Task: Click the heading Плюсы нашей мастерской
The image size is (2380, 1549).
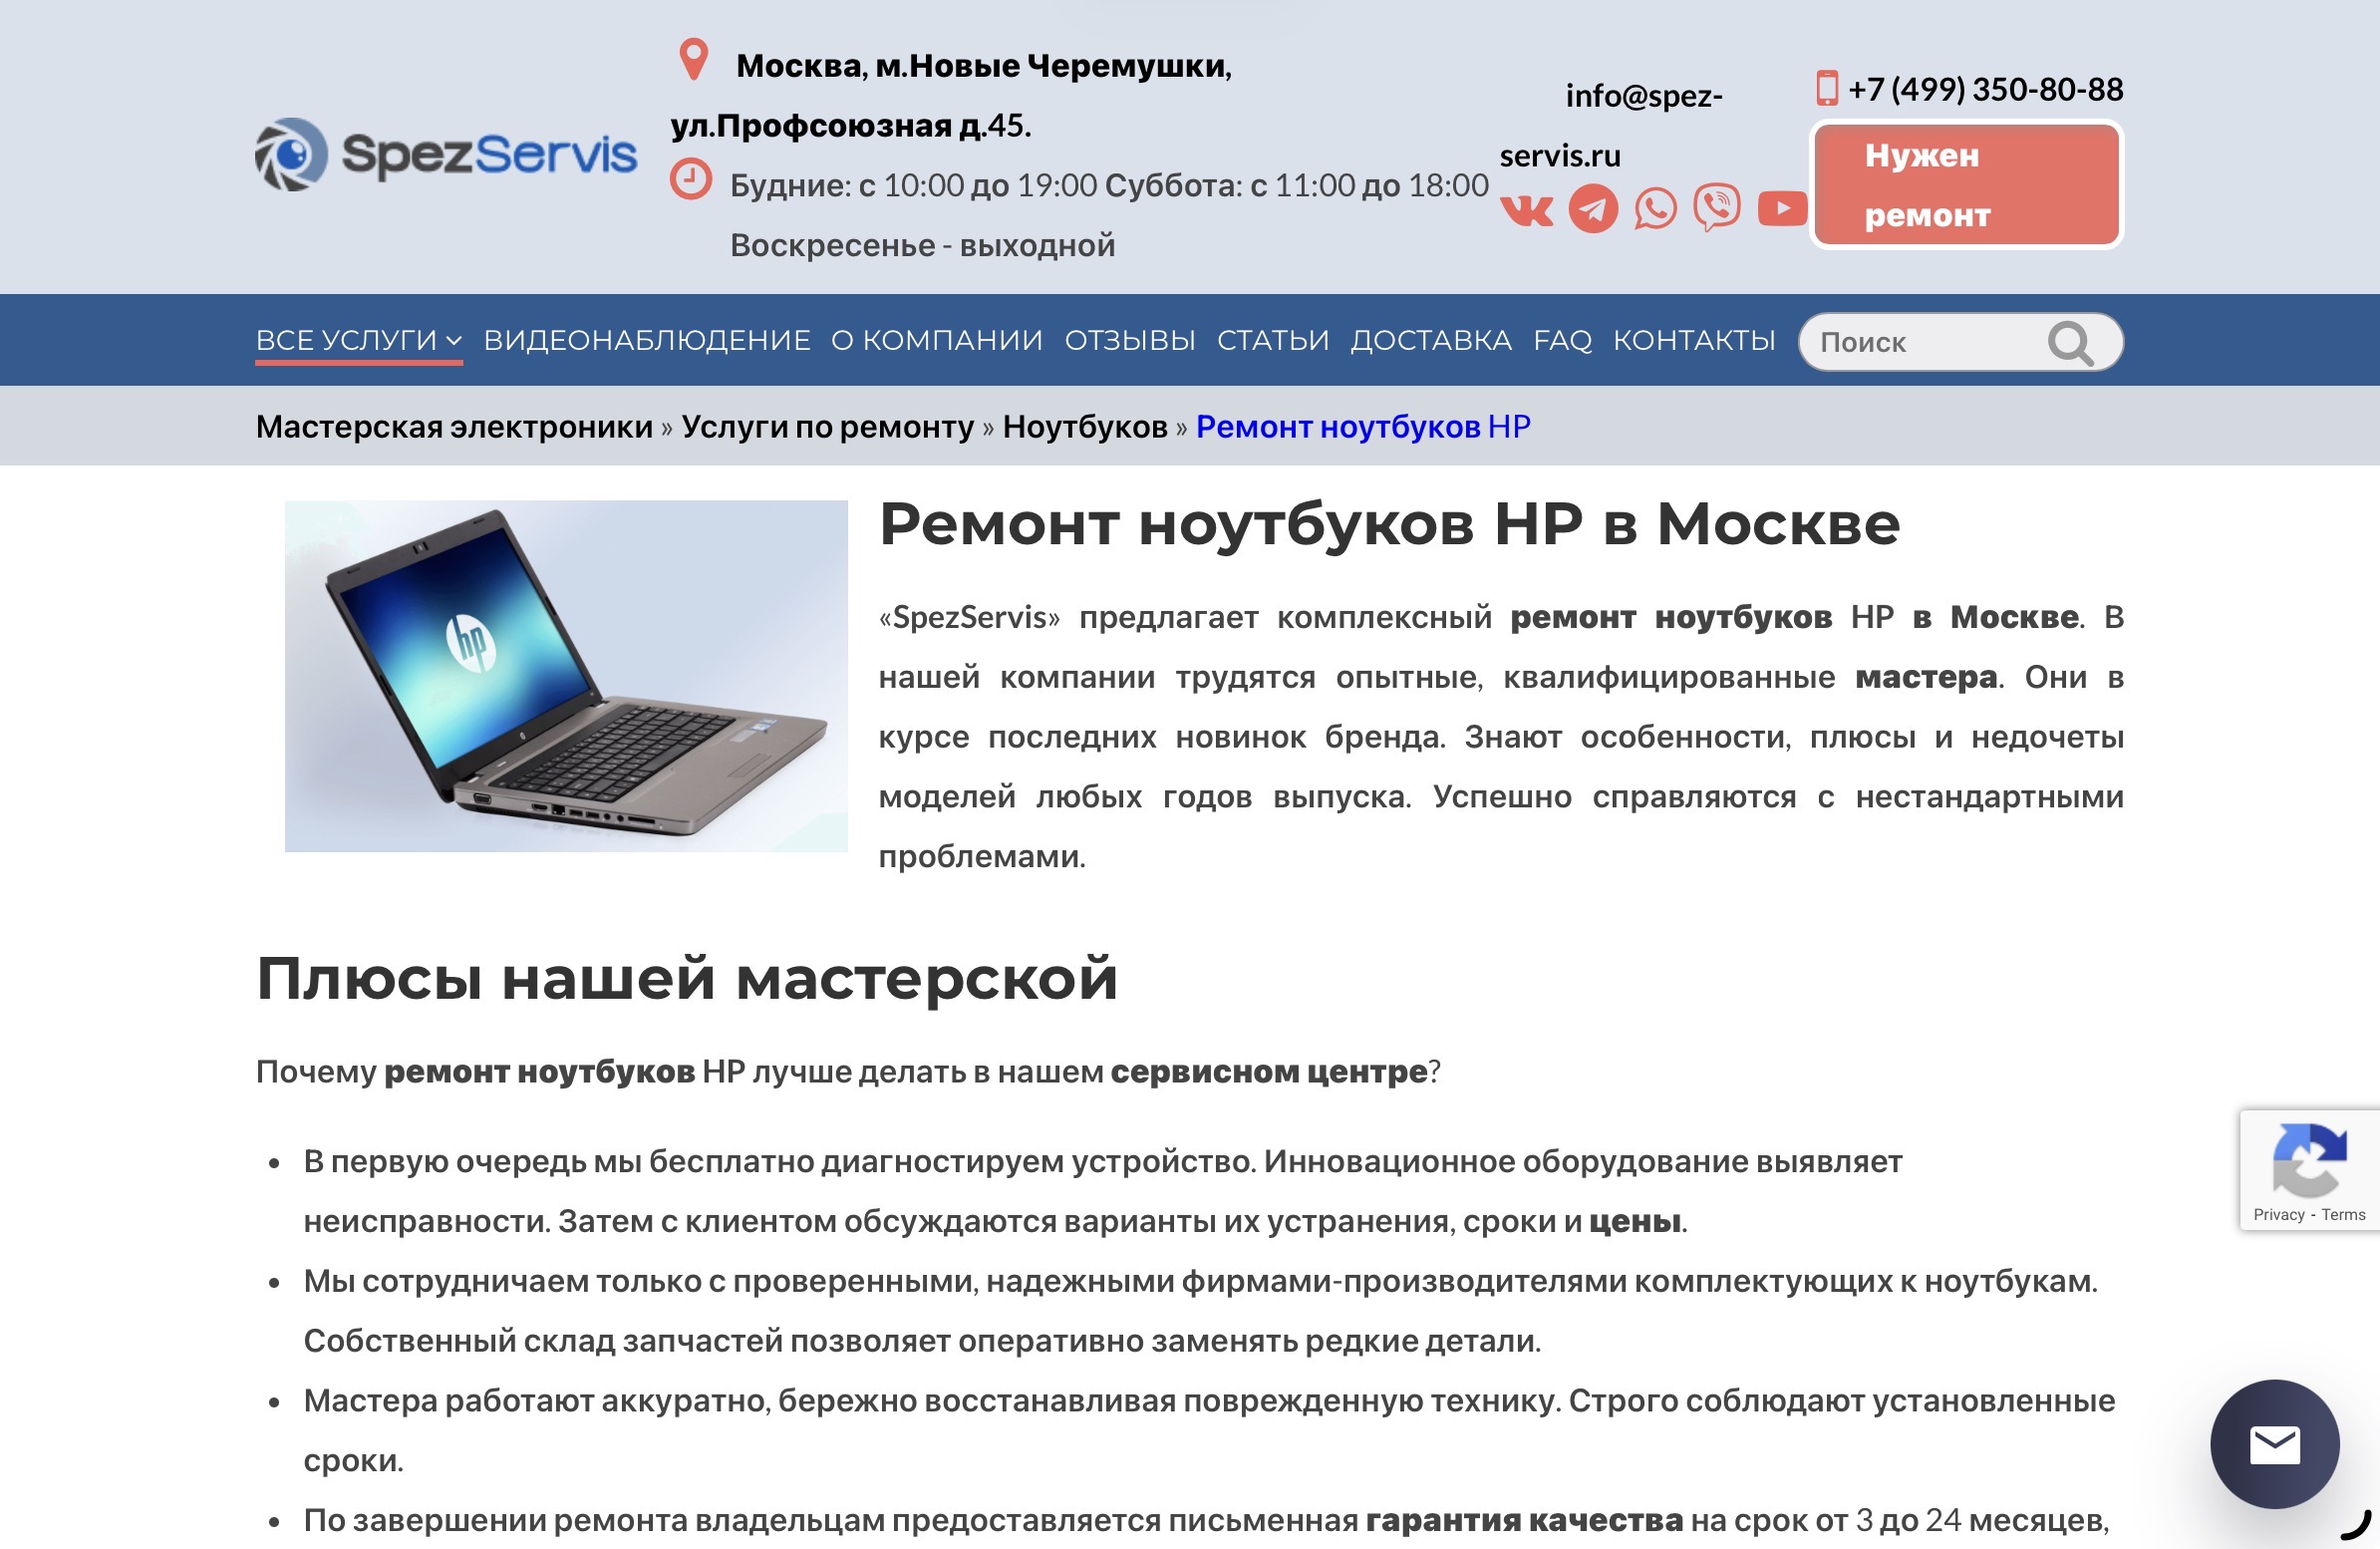Action: coord(687,978)
